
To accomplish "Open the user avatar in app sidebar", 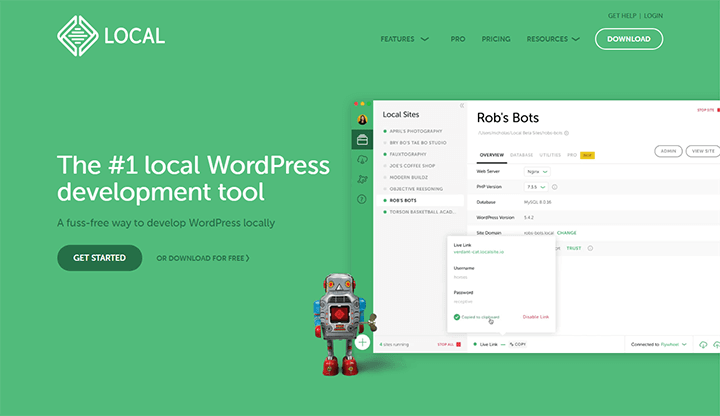I will coord(362,120).
